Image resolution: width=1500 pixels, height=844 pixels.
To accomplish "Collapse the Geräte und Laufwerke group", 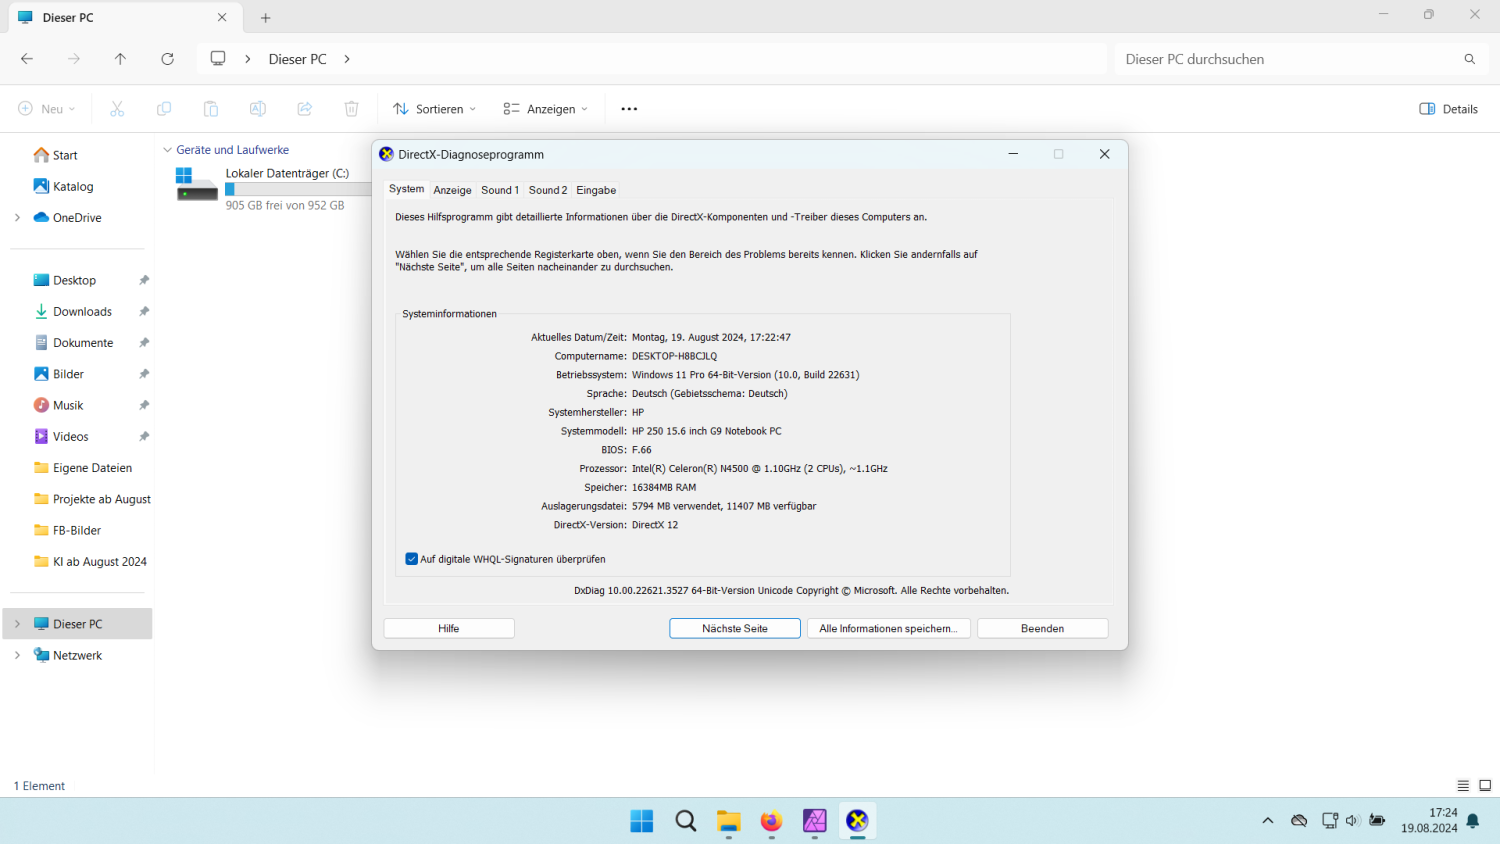I will [x=168, y=150].
